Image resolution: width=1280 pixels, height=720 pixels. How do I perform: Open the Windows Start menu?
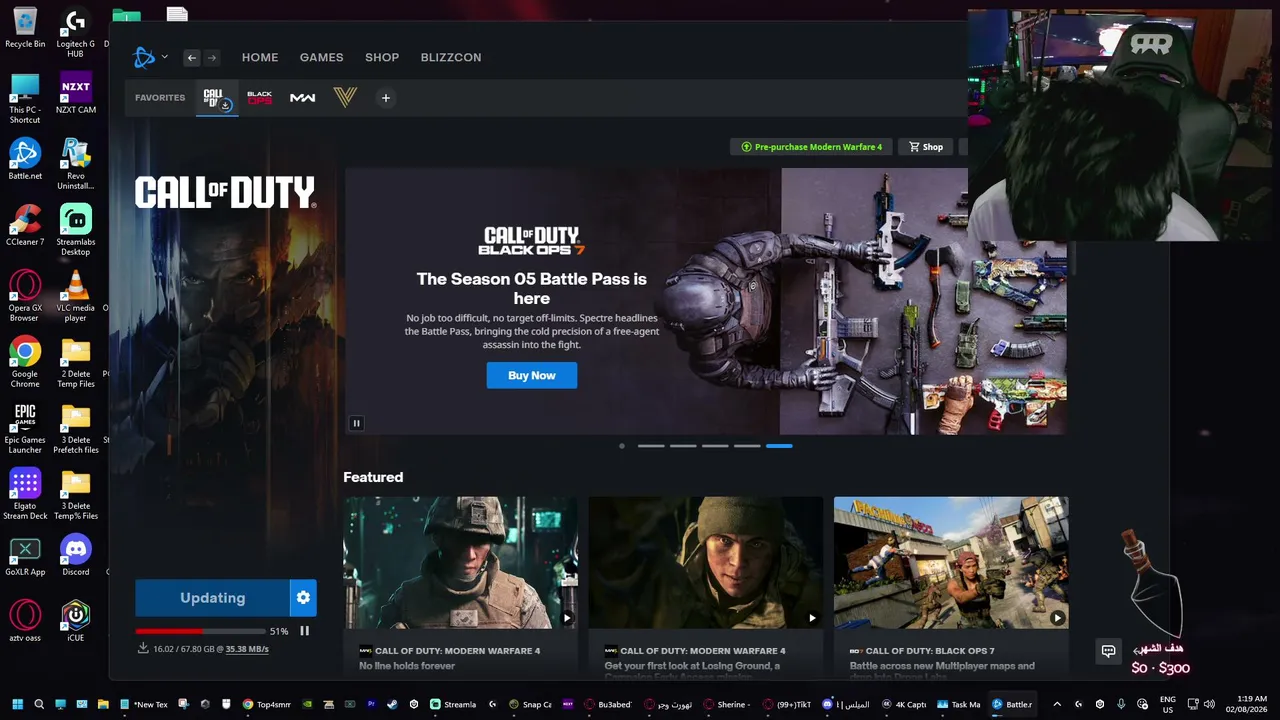pyautogui.click(x=17, y=704)
